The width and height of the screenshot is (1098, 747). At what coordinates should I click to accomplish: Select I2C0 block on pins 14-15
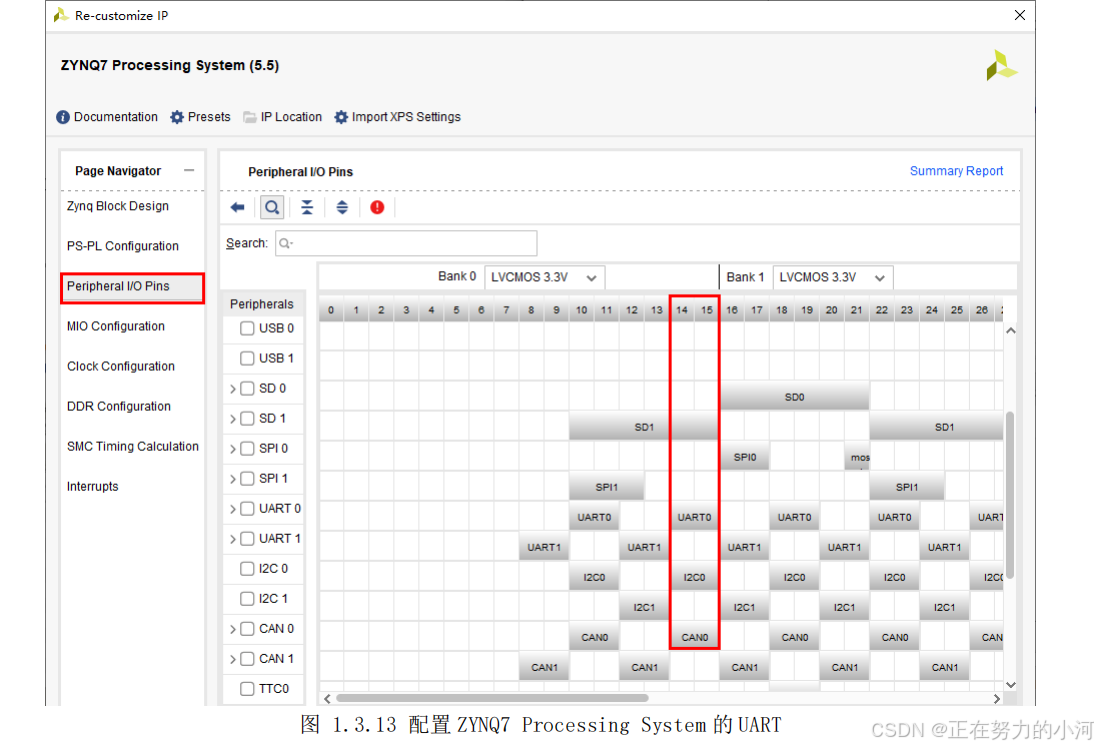tap(694, 577)
